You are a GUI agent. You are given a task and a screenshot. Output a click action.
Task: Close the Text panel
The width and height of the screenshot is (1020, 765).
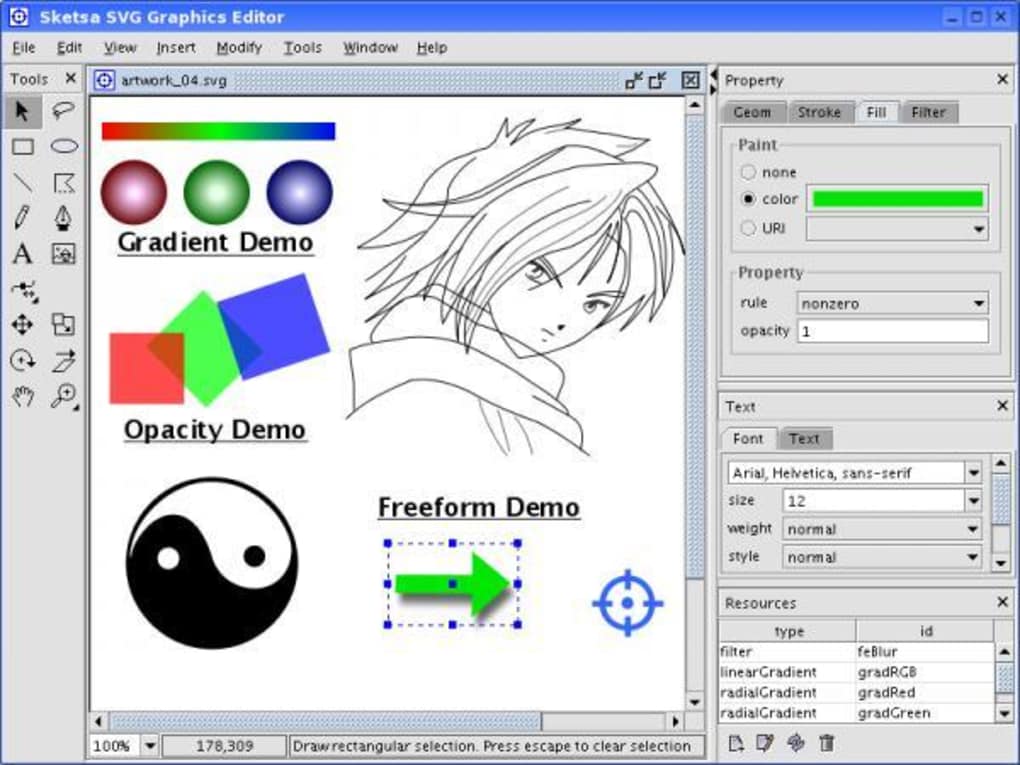(x=1002, y=406)
